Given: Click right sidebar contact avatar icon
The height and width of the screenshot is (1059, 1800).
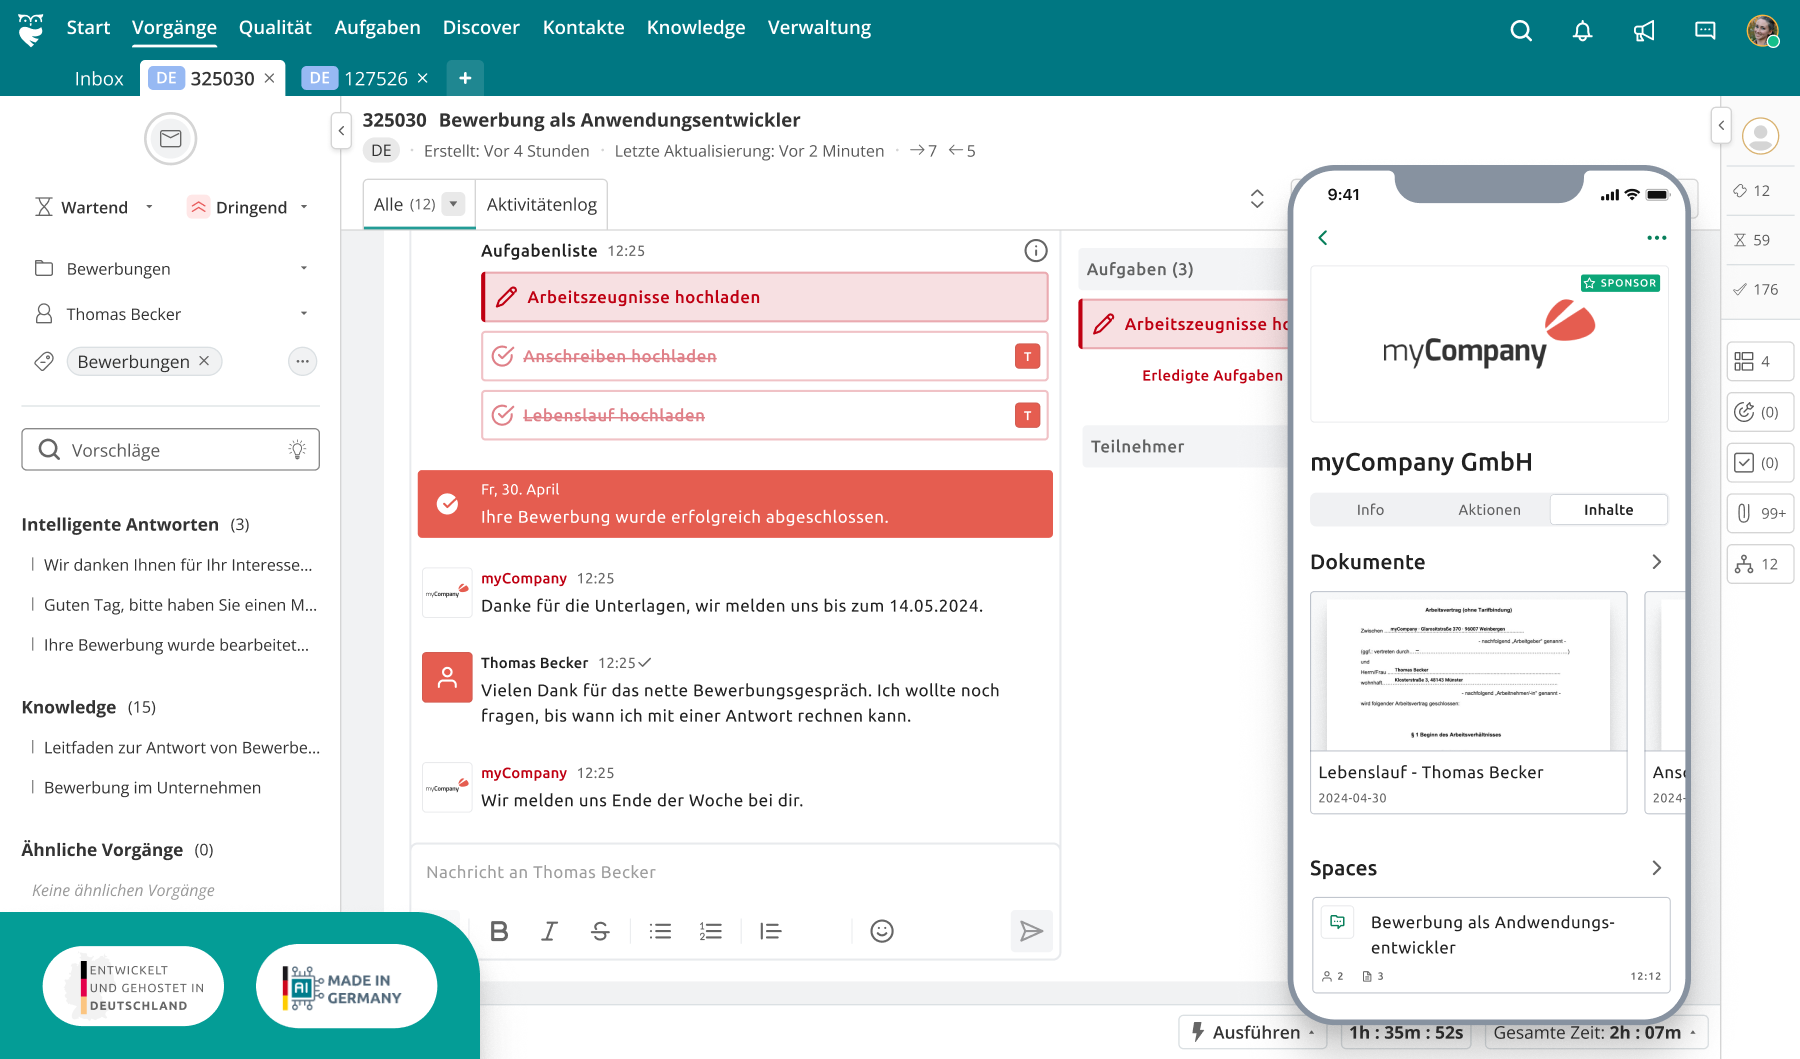Looking at the screenshot, I should [1760, 135].
